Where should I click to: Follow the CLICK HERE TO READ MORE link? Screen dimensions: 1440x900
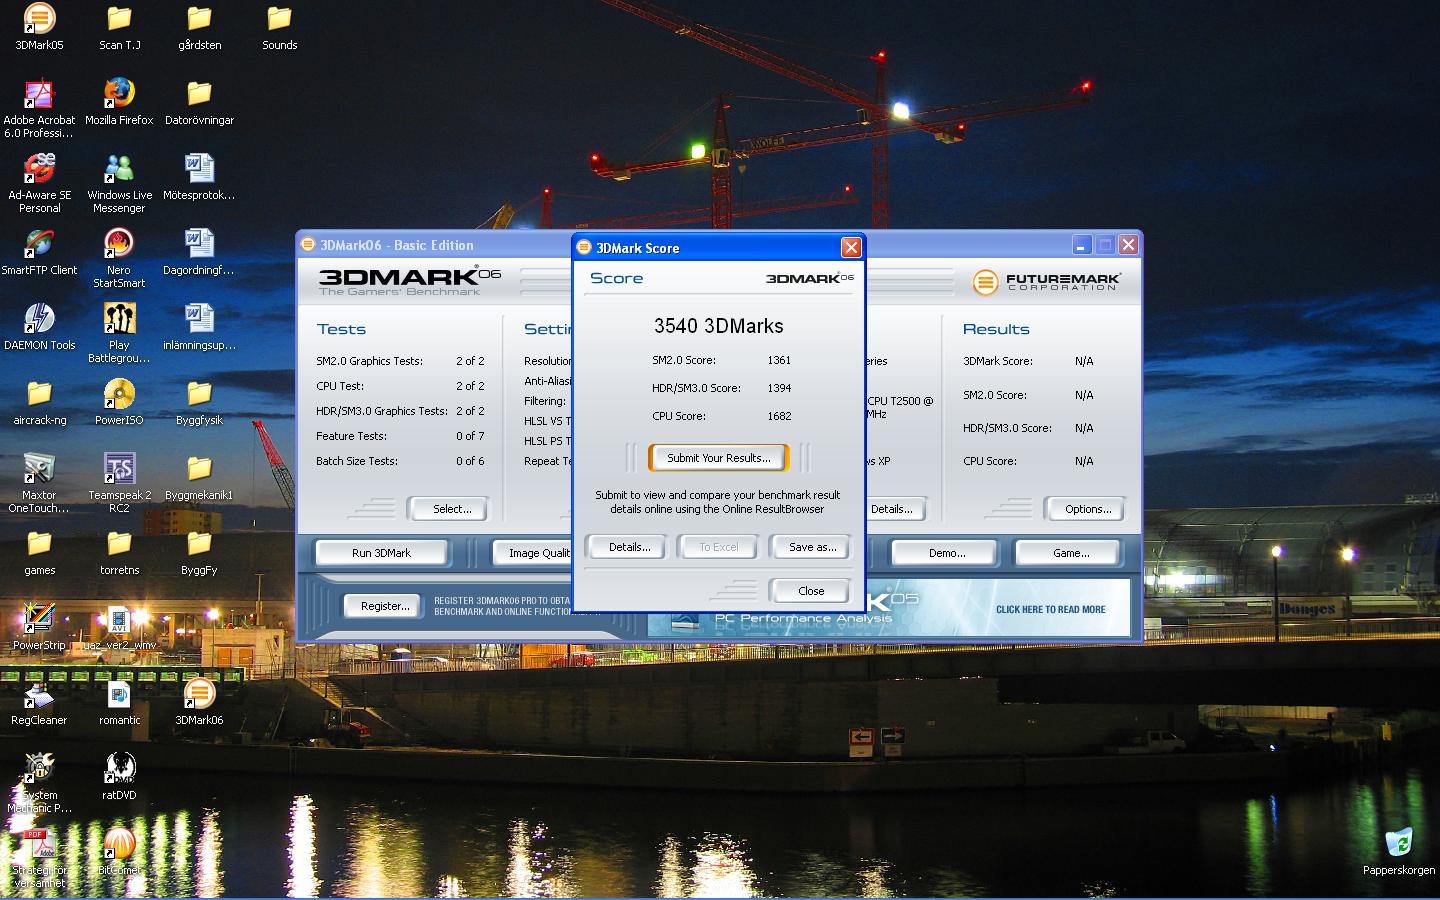pos(1050,609)
